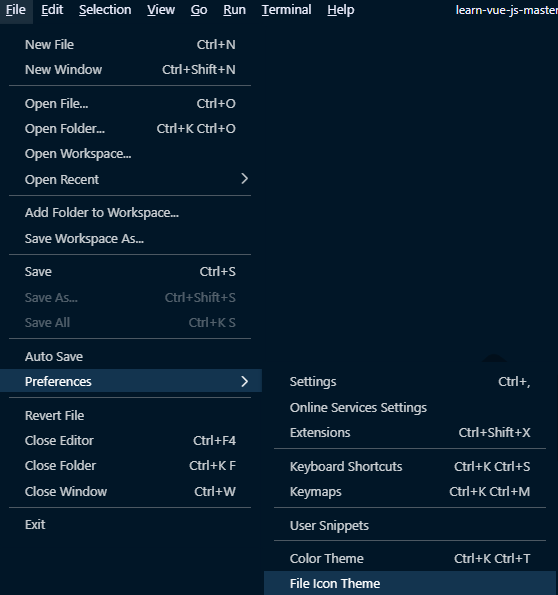Open the Help menu
This screenshot has width=558, height=595.
(340, 10)
